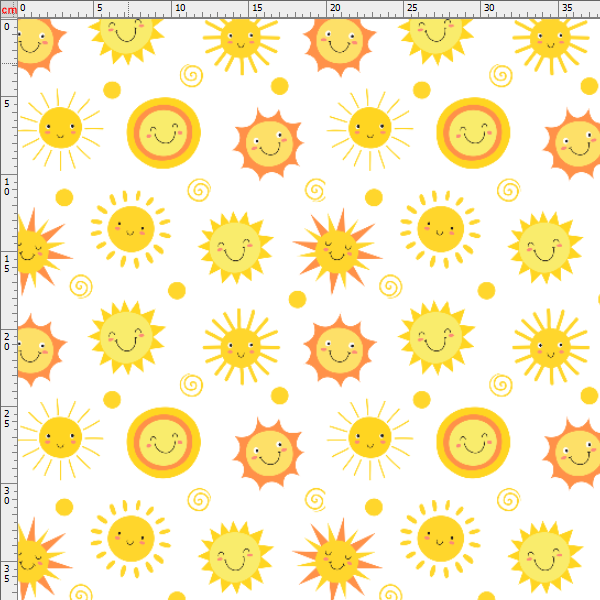Click the "10" mark on the horizontal ruler

click(180, 8)
